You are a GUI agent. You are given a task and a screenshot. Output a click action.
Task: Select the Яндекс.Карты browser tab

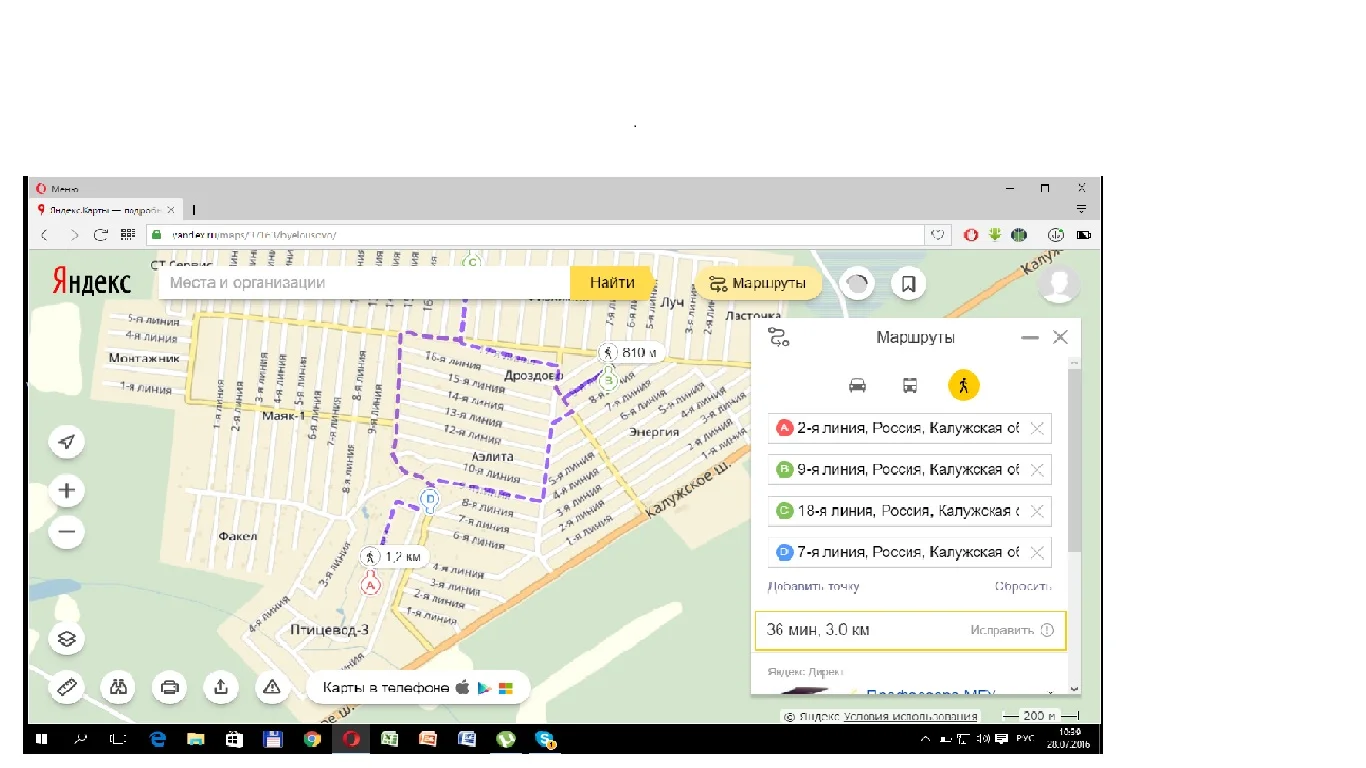pos(105,210)
